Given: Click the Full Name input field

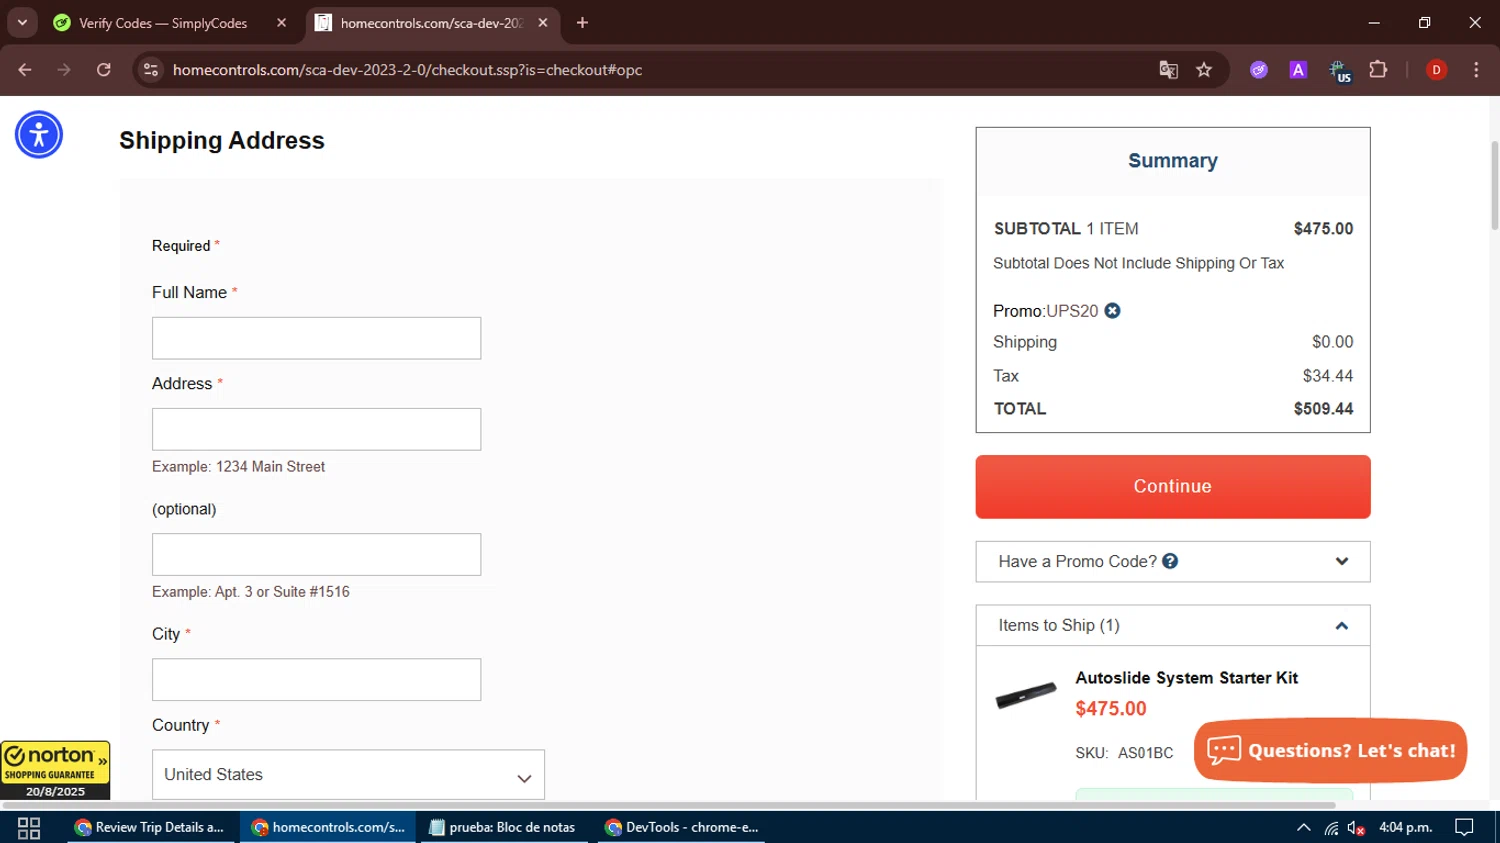Looking at the screenshot, I should click(316, 338).
